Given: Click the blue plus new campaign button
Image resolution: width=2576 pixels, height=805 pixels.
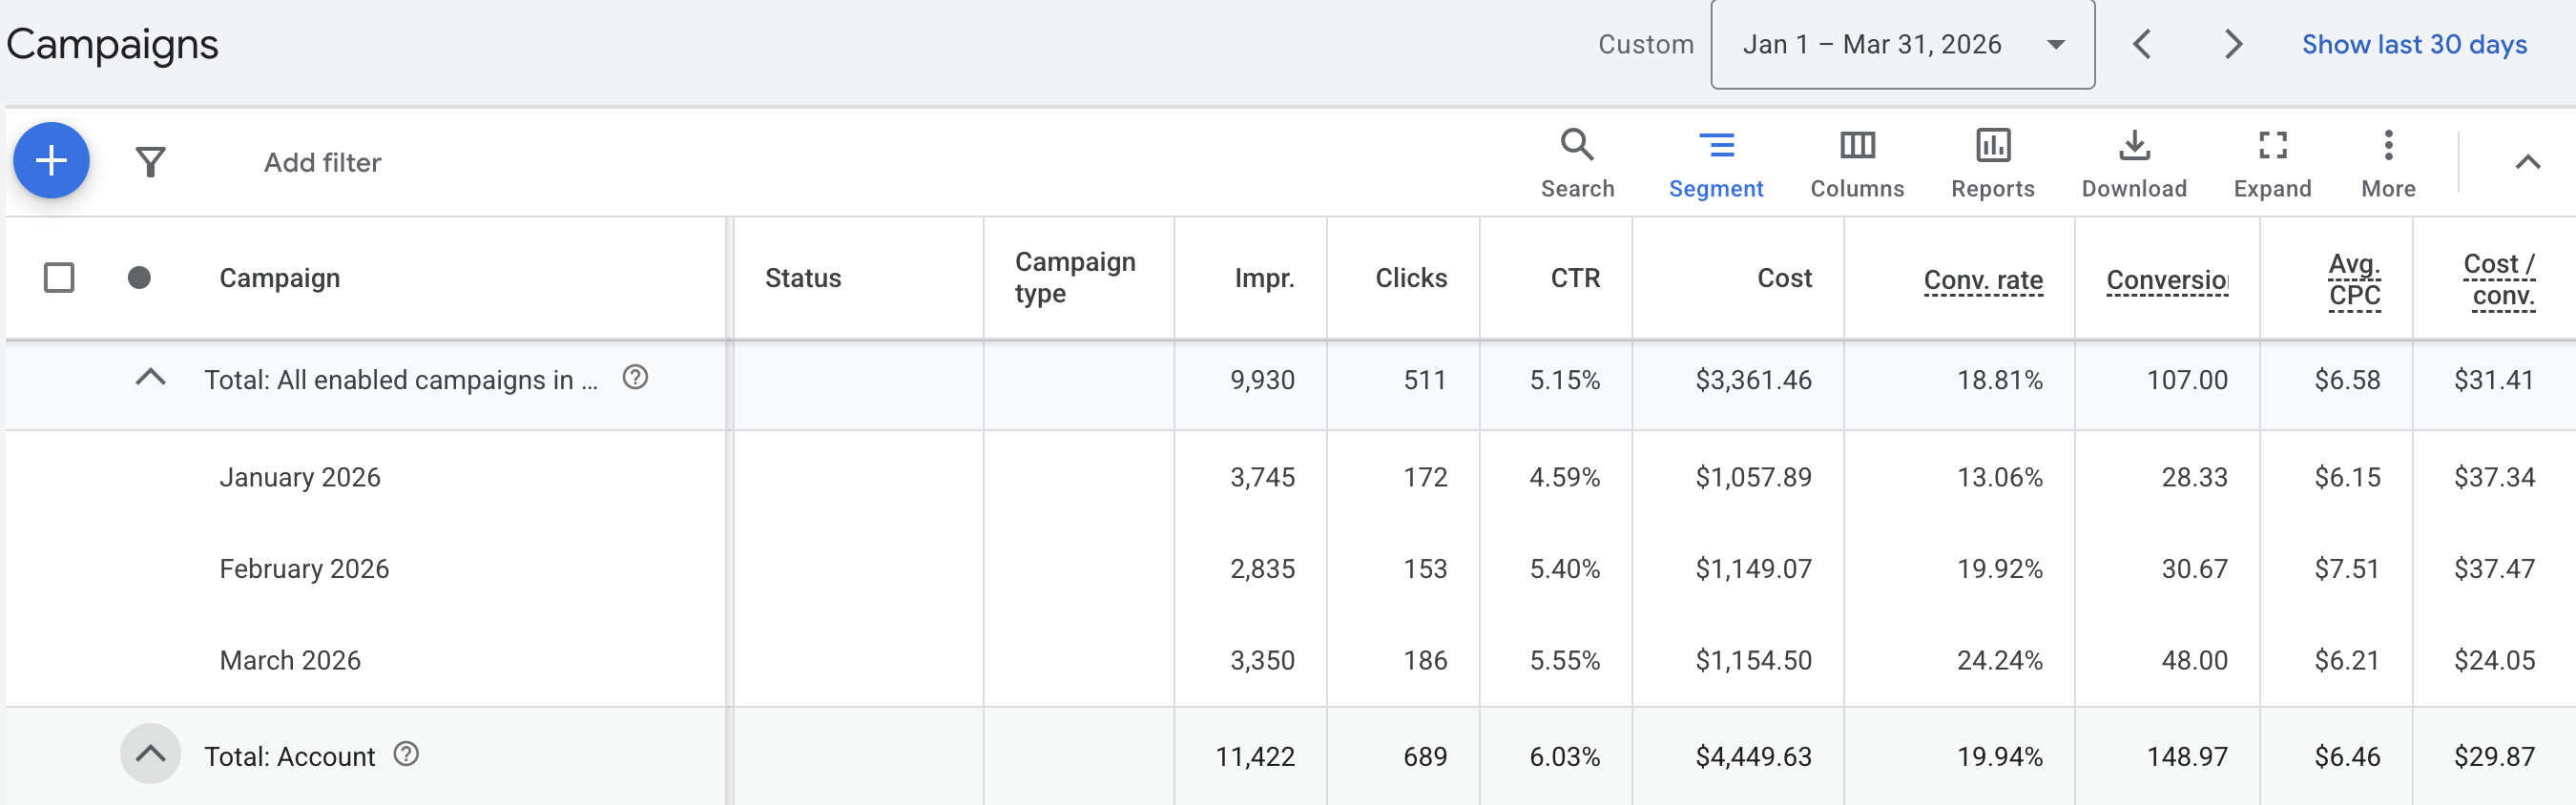Looking at the screenshot, I should point(51,160).
